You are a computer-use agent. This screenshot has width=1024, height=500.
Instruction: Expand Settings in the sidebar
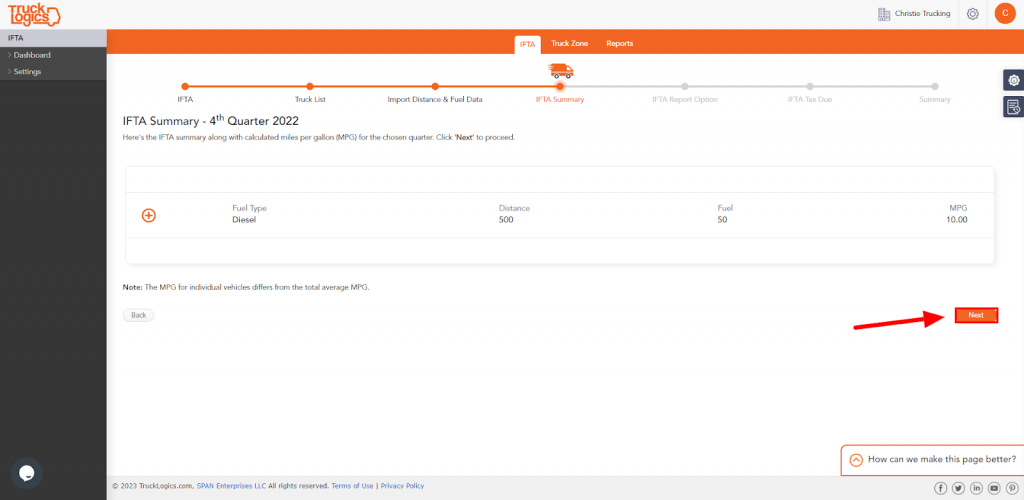coord(27,72)
